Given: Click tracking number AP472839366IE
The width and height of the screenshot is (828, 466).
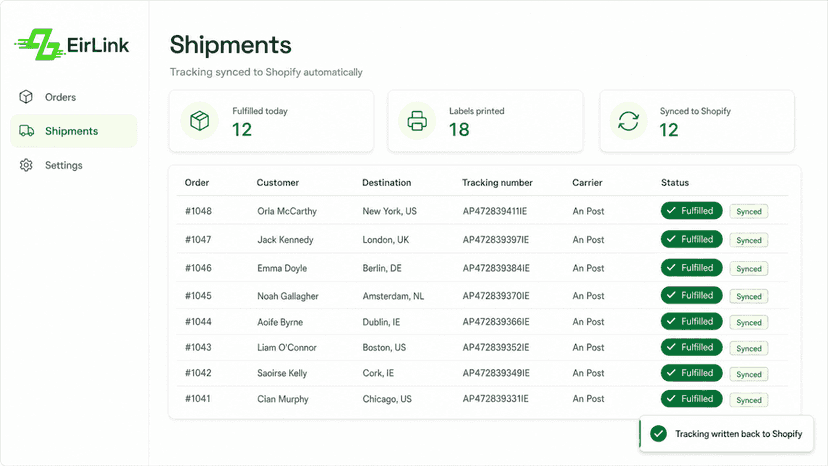Looking at the screenshot, I should click(x=496, y=321).
